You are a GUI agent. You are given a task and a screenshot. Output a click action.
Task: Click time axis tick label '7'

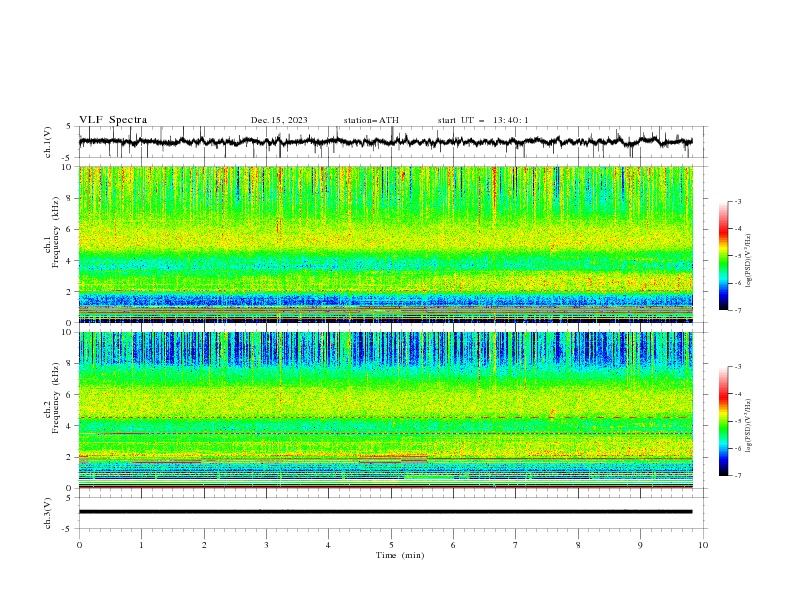pyautogui.click(x=516, y=545)
